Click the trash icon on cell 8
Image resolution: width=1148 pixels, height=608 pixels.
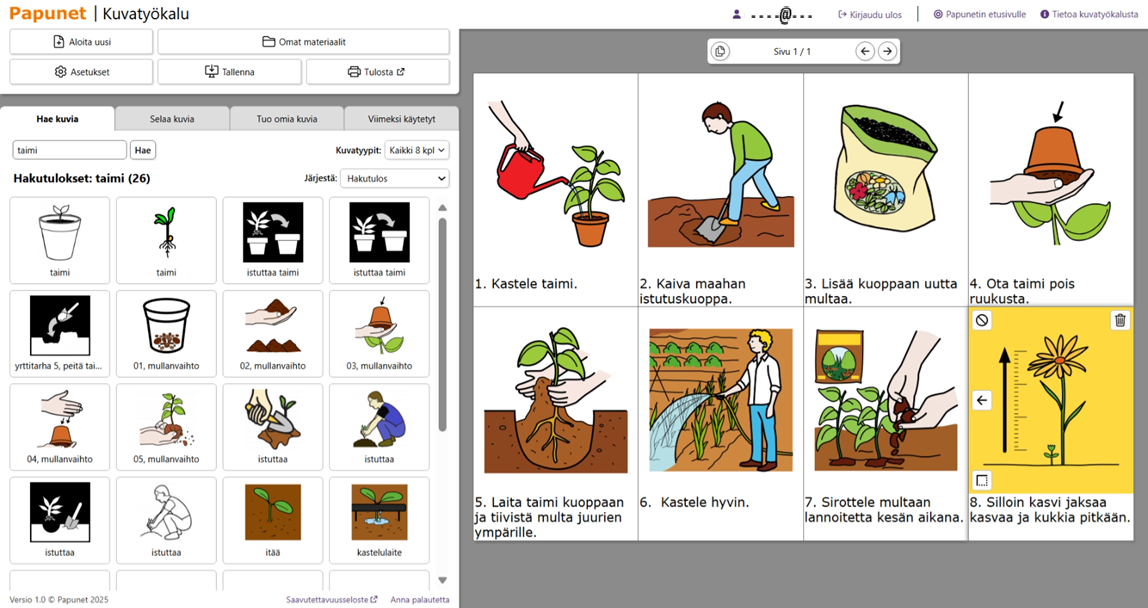coord(1120,320)
